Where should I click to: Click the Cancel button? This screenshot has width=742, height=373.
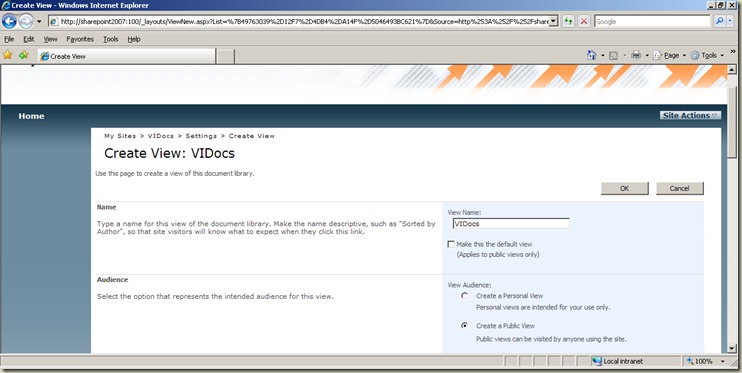pos(680,188)
